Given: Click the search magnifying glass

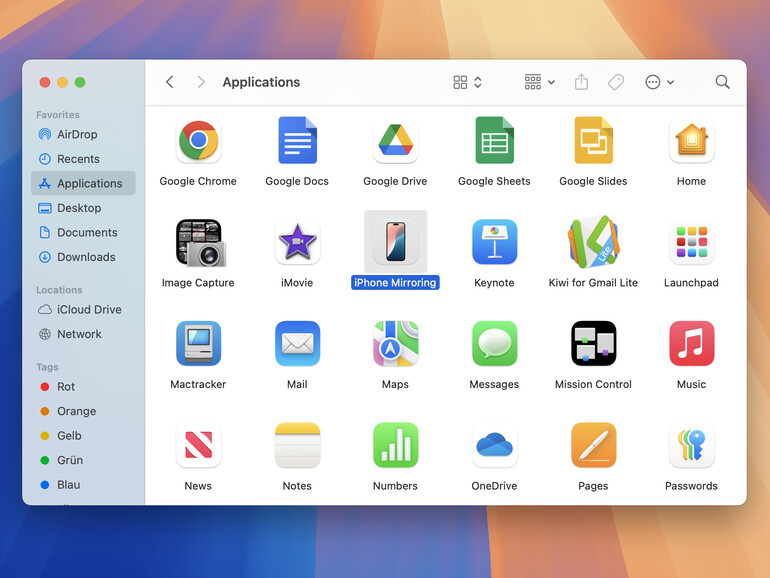Looking at the screenshot, I should (722, 82).
